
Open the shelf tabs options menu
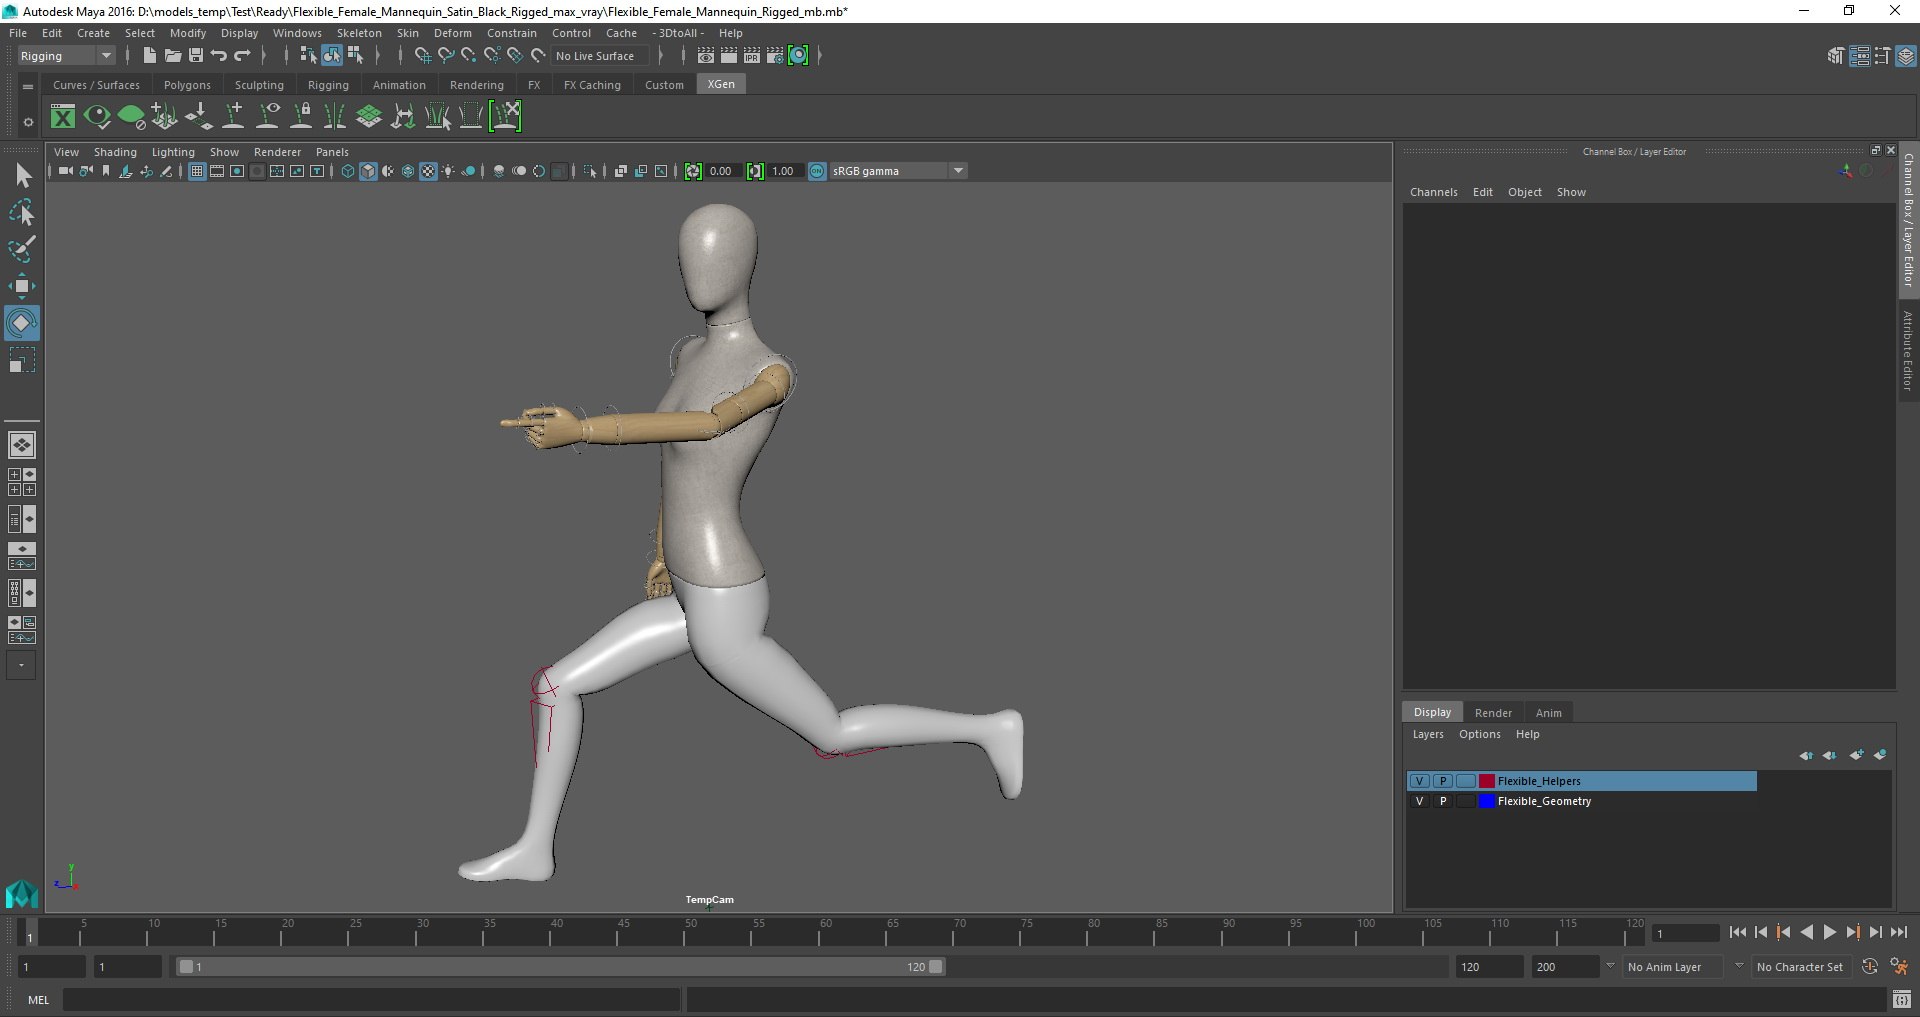coord(28,86)
